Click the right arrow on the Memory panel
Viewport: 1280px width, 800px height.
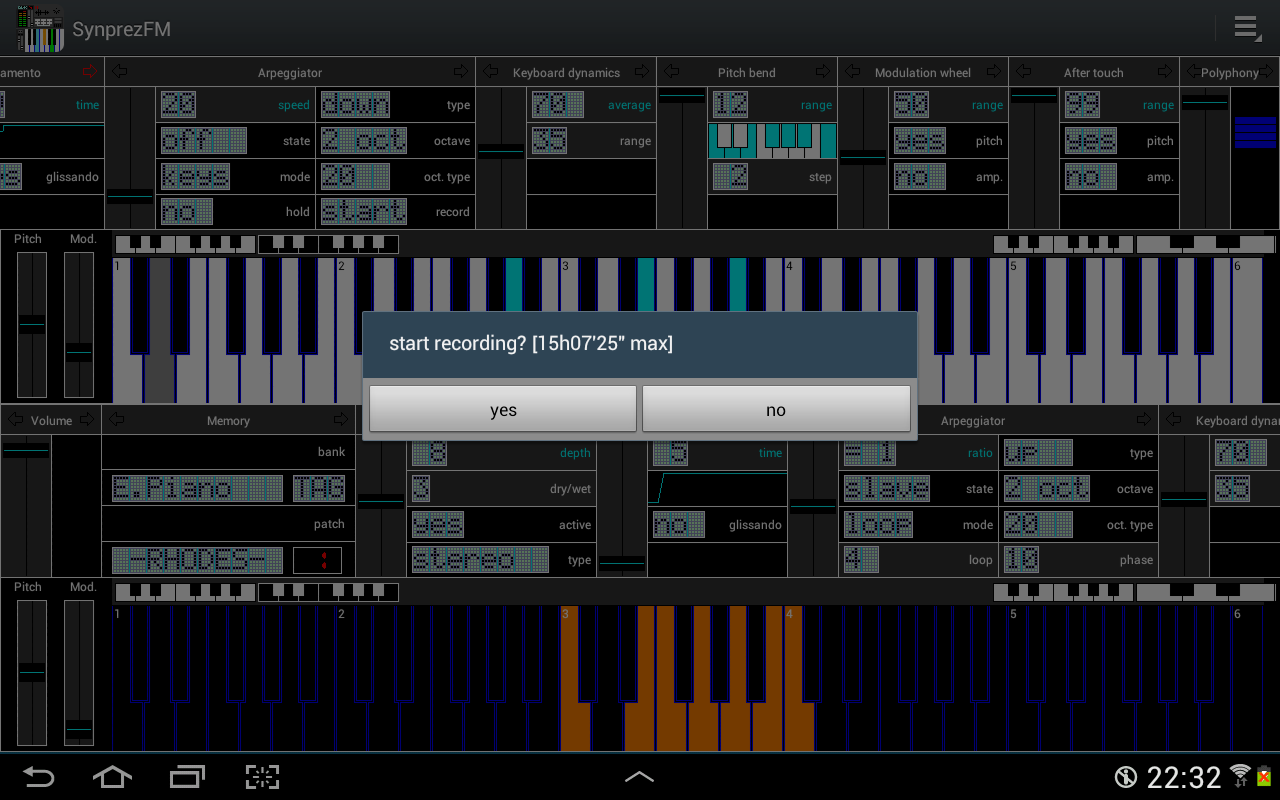click(x=340, y=420)
